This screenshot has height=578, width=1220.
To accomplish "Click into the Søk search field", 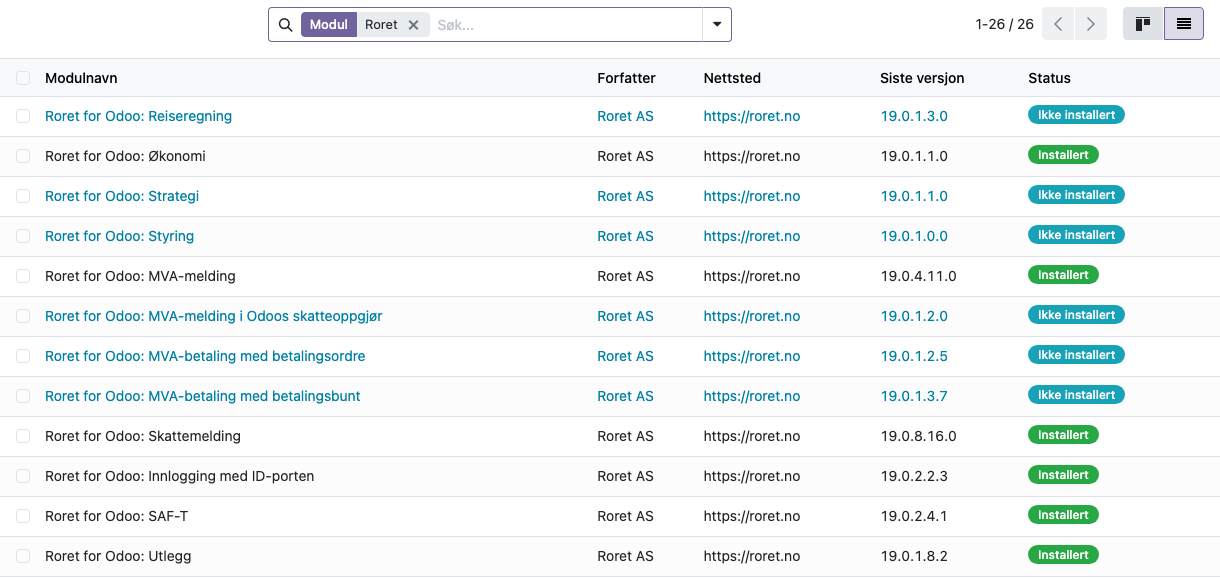I will [x=566, y=25].
